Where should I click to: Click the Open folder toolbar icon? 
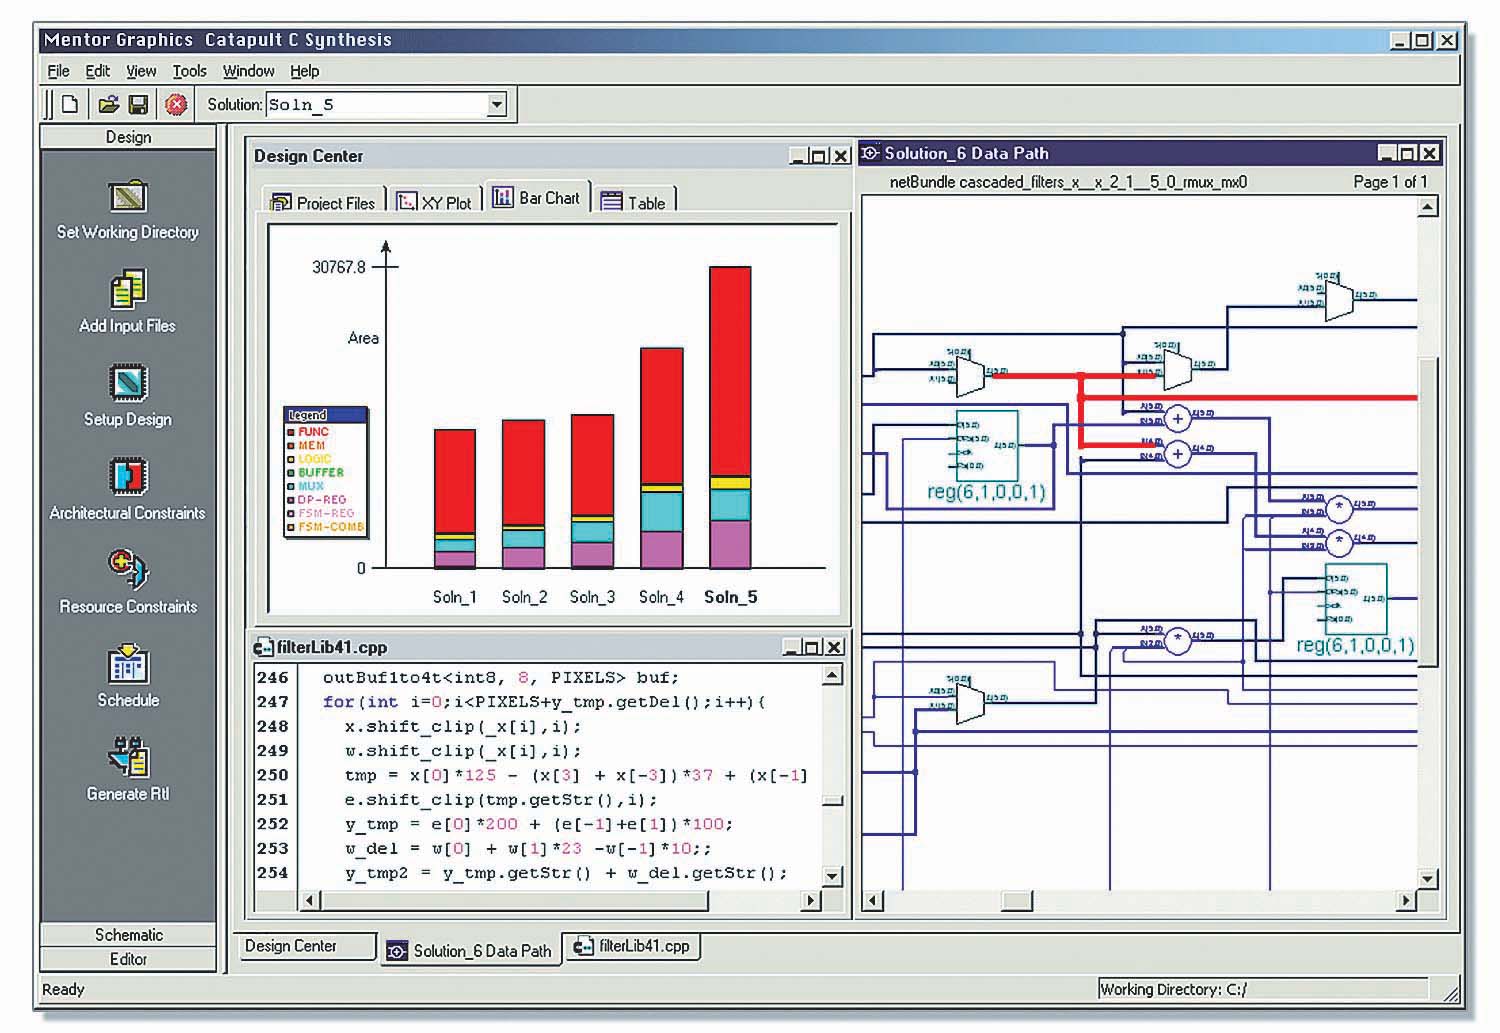[109, 104]
